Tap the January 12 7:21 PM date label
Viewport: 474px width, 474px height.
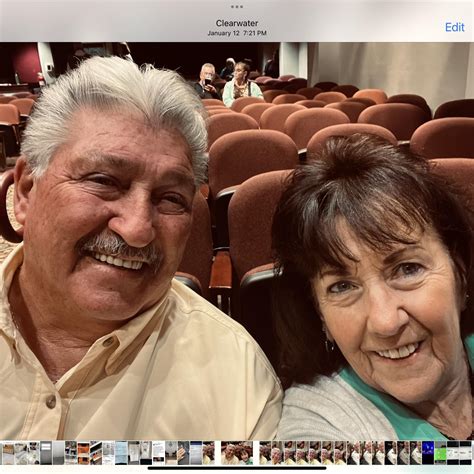(x=237, y=33)
